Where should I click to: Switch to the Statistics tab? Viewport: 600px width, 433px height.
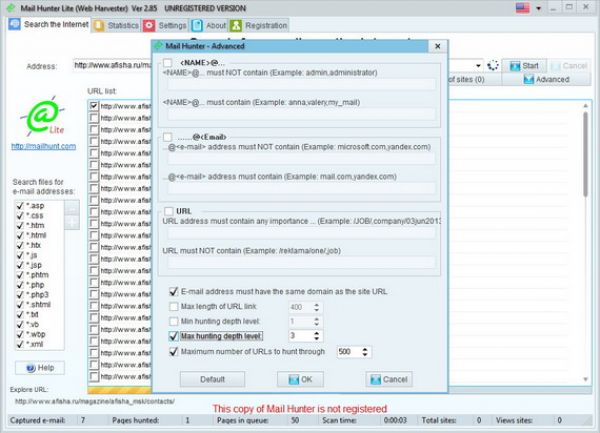point(116,26)
